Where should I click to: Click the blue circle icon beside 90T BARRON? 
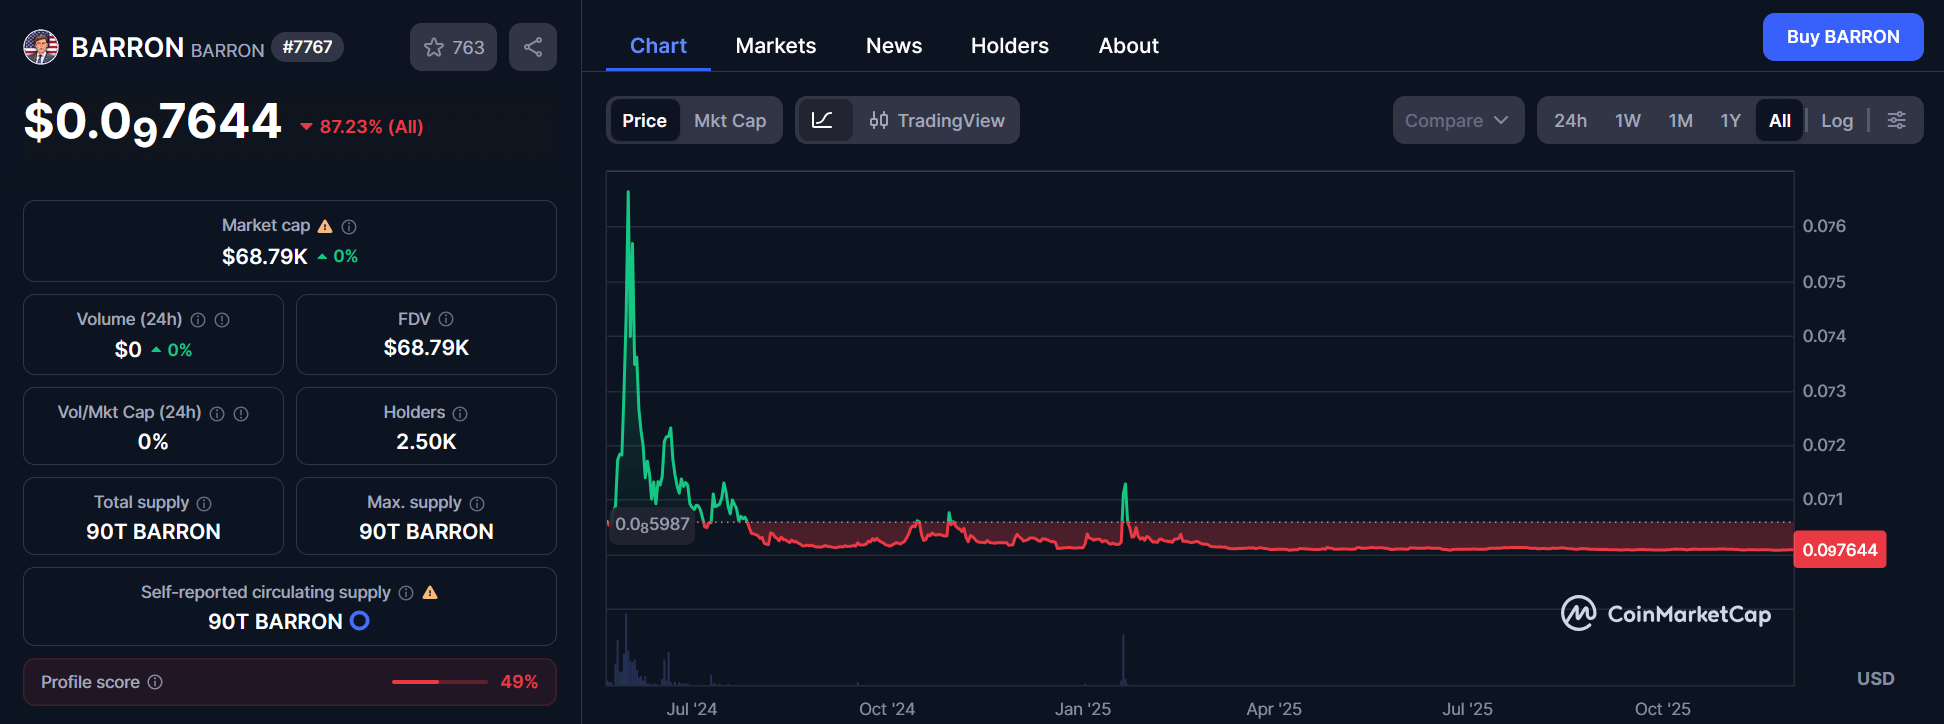(360, 621)
